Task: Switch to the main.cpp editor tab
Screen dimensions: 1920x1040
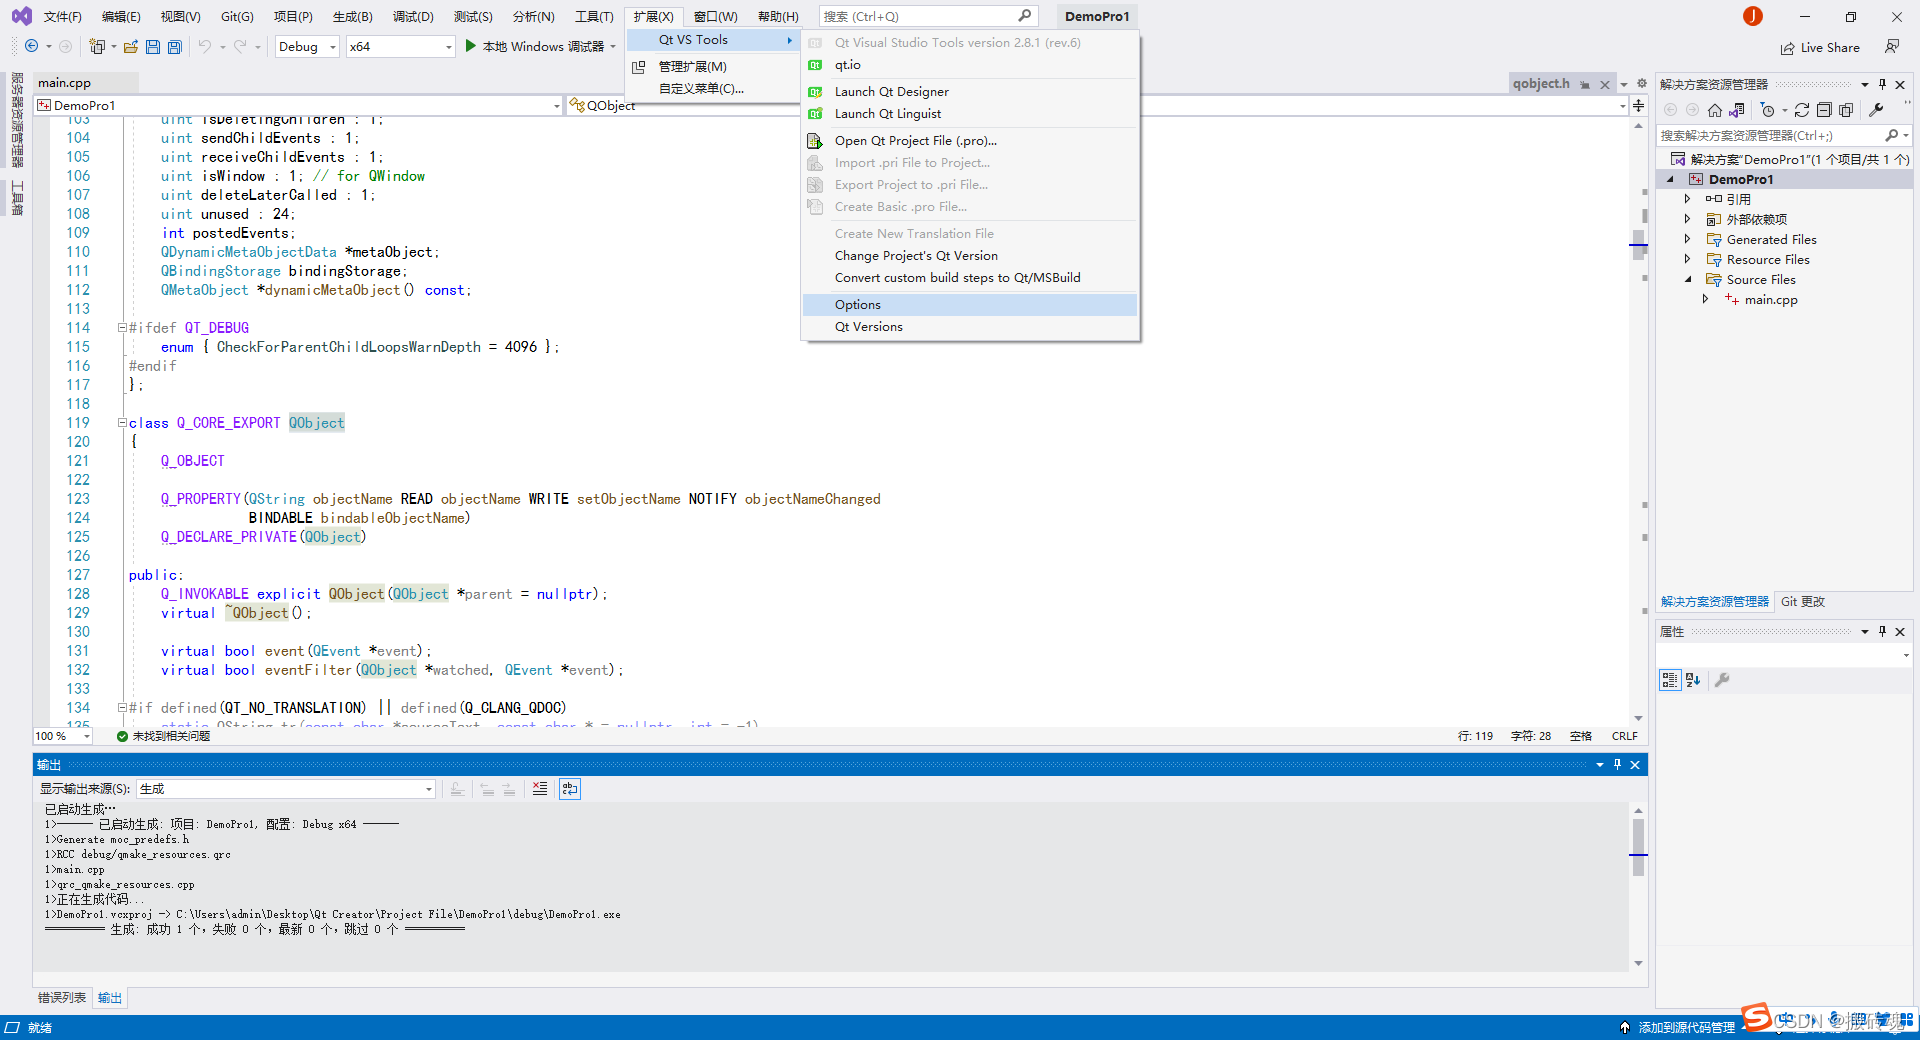Action: pyautogui.click(x=64, y=83)
